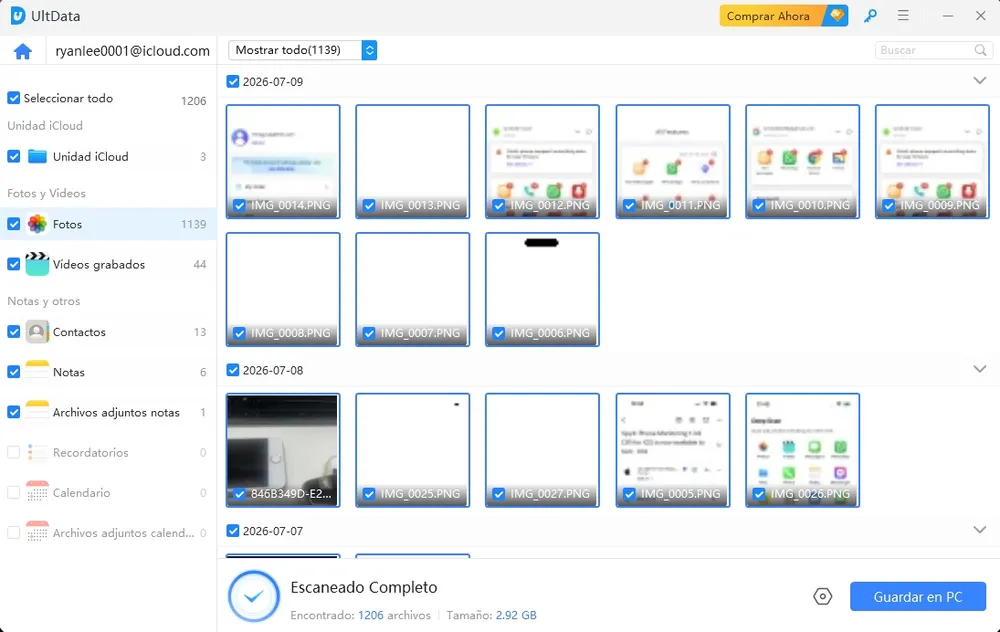The width and height of the screenshot is (1000, 632).
Task: Click the Guardar en PC button
Action: point(918,596)
